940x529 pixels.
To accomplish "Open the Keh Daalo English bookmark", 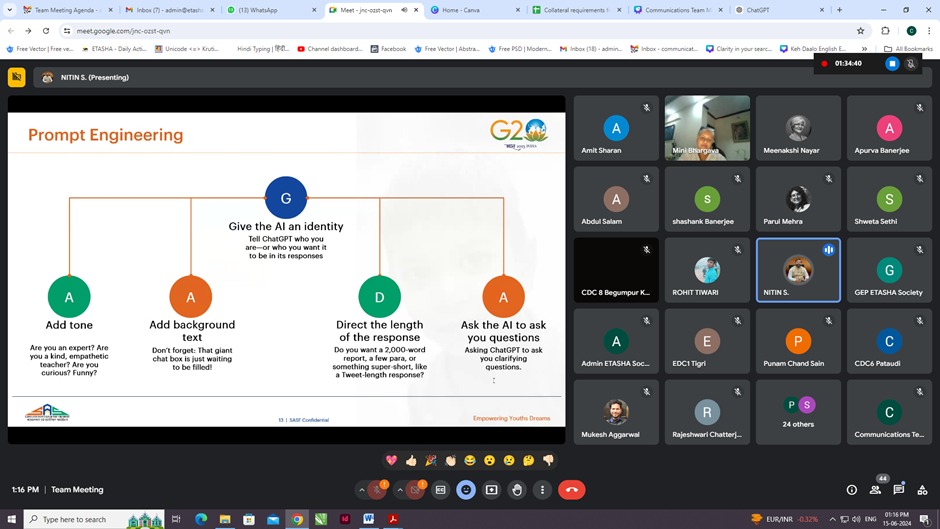I will pos(813,49).
